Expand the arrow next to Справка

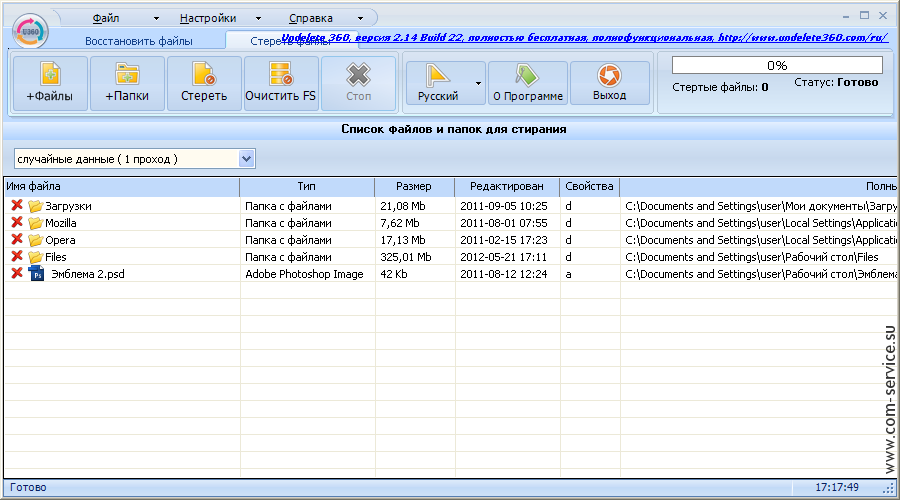coord(360,18)
